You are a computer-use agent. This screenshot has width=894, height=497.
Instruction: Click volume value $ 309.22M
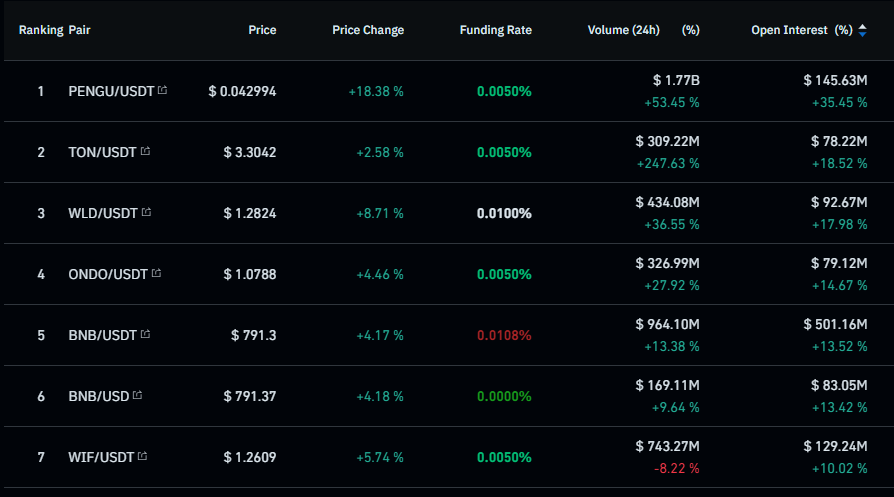point(668,141)
